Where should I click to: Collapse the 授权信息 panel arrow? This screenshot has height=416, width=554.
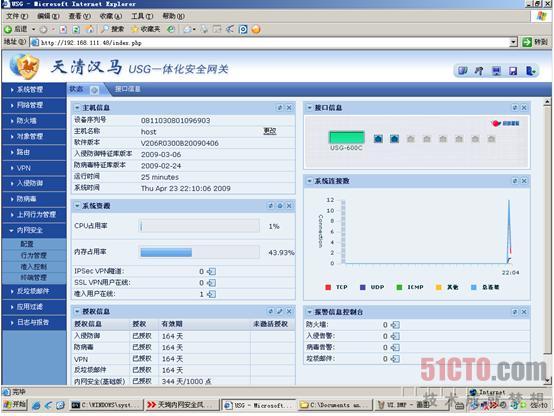[x=77, y=311]
